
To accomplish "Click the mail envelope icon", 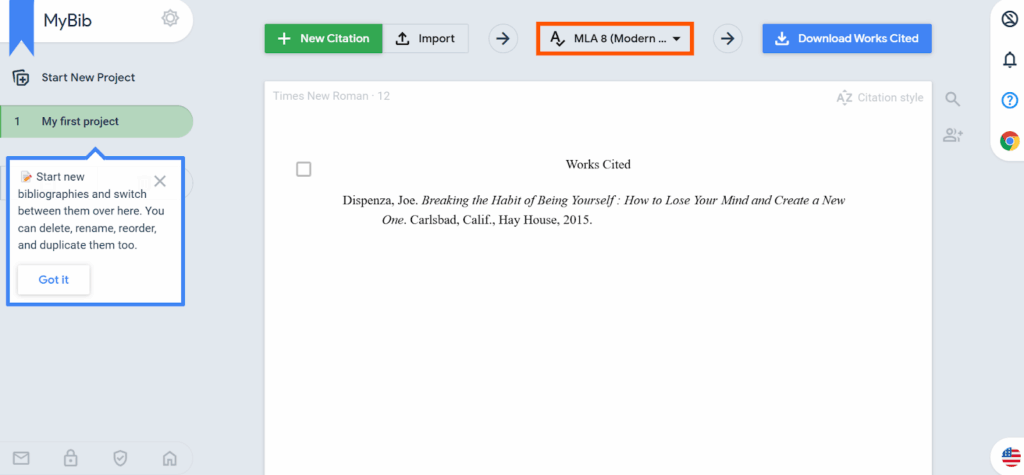I will 22,459.
